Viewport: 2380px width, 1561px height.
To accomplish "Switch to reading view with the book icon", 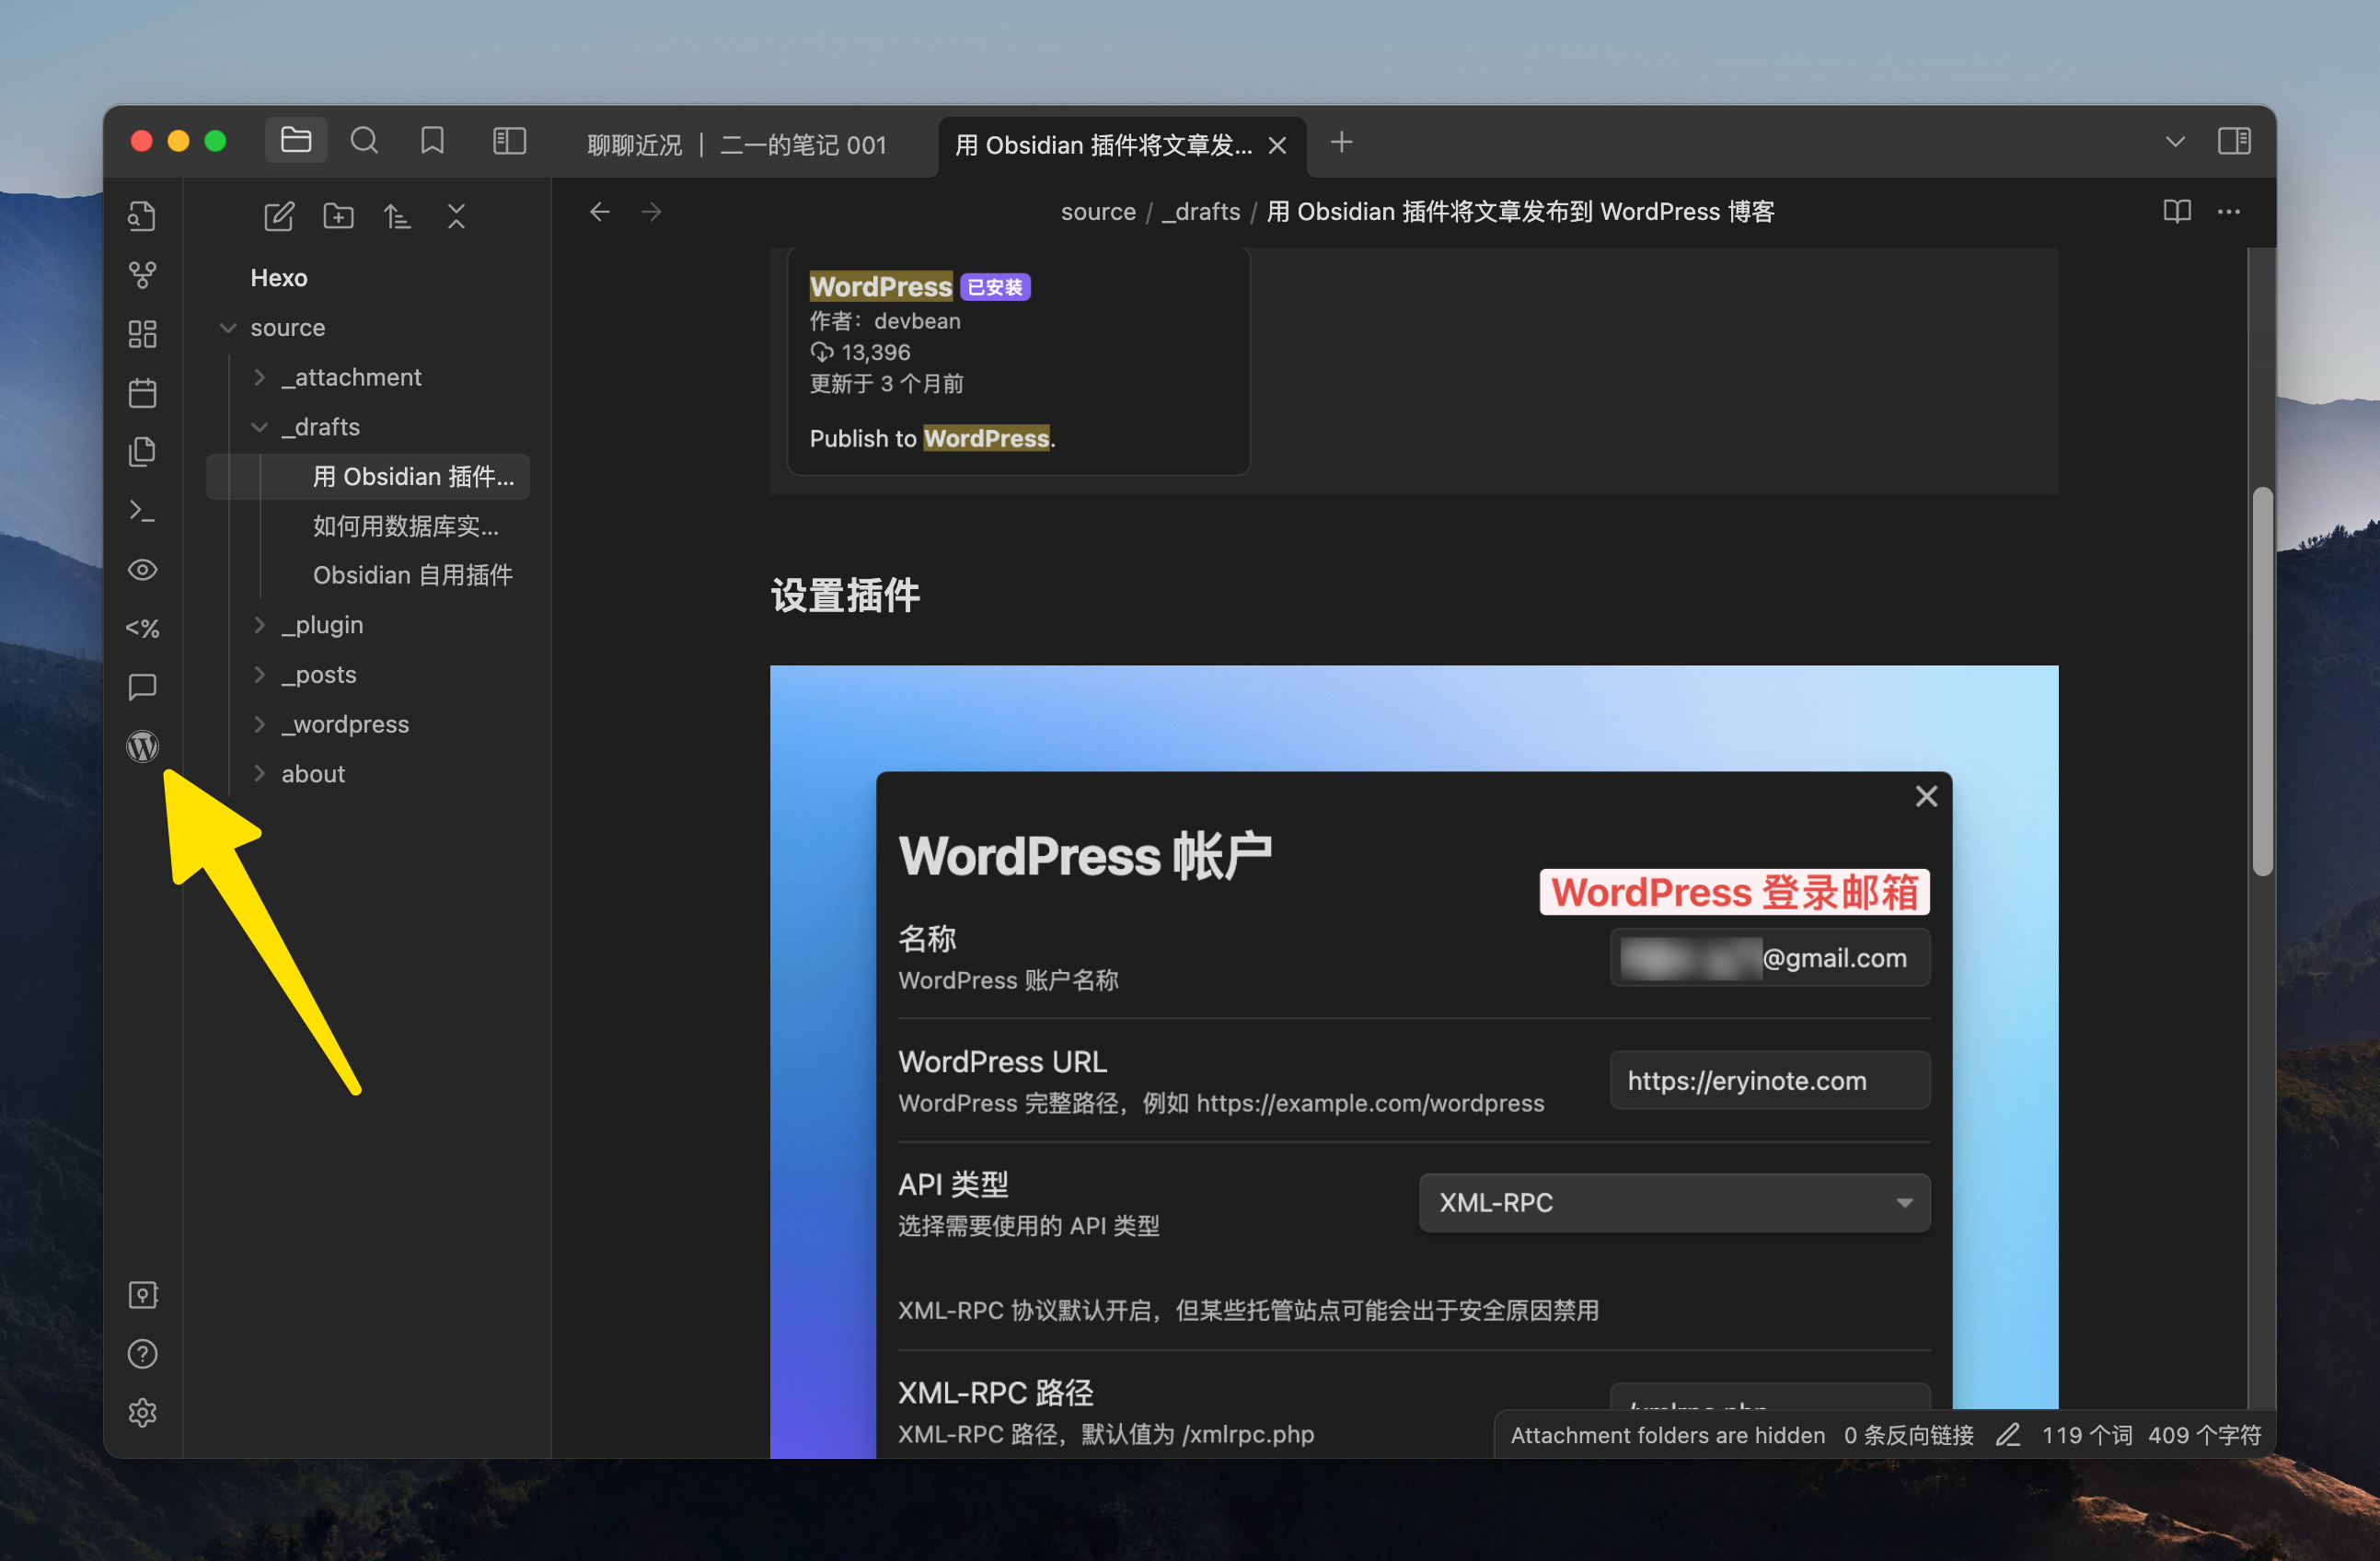I will click(x=2177, y=211).
